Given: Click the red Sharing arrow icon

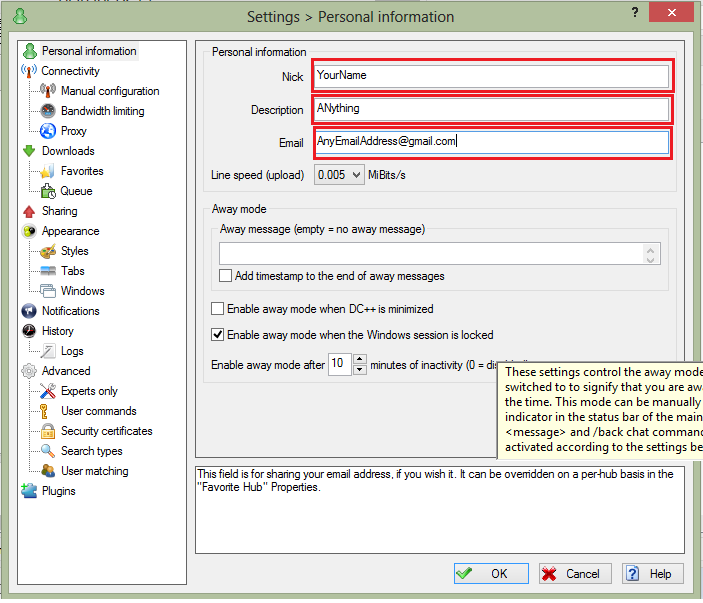Looking at the screenshot, I should (x=29, y=211).
